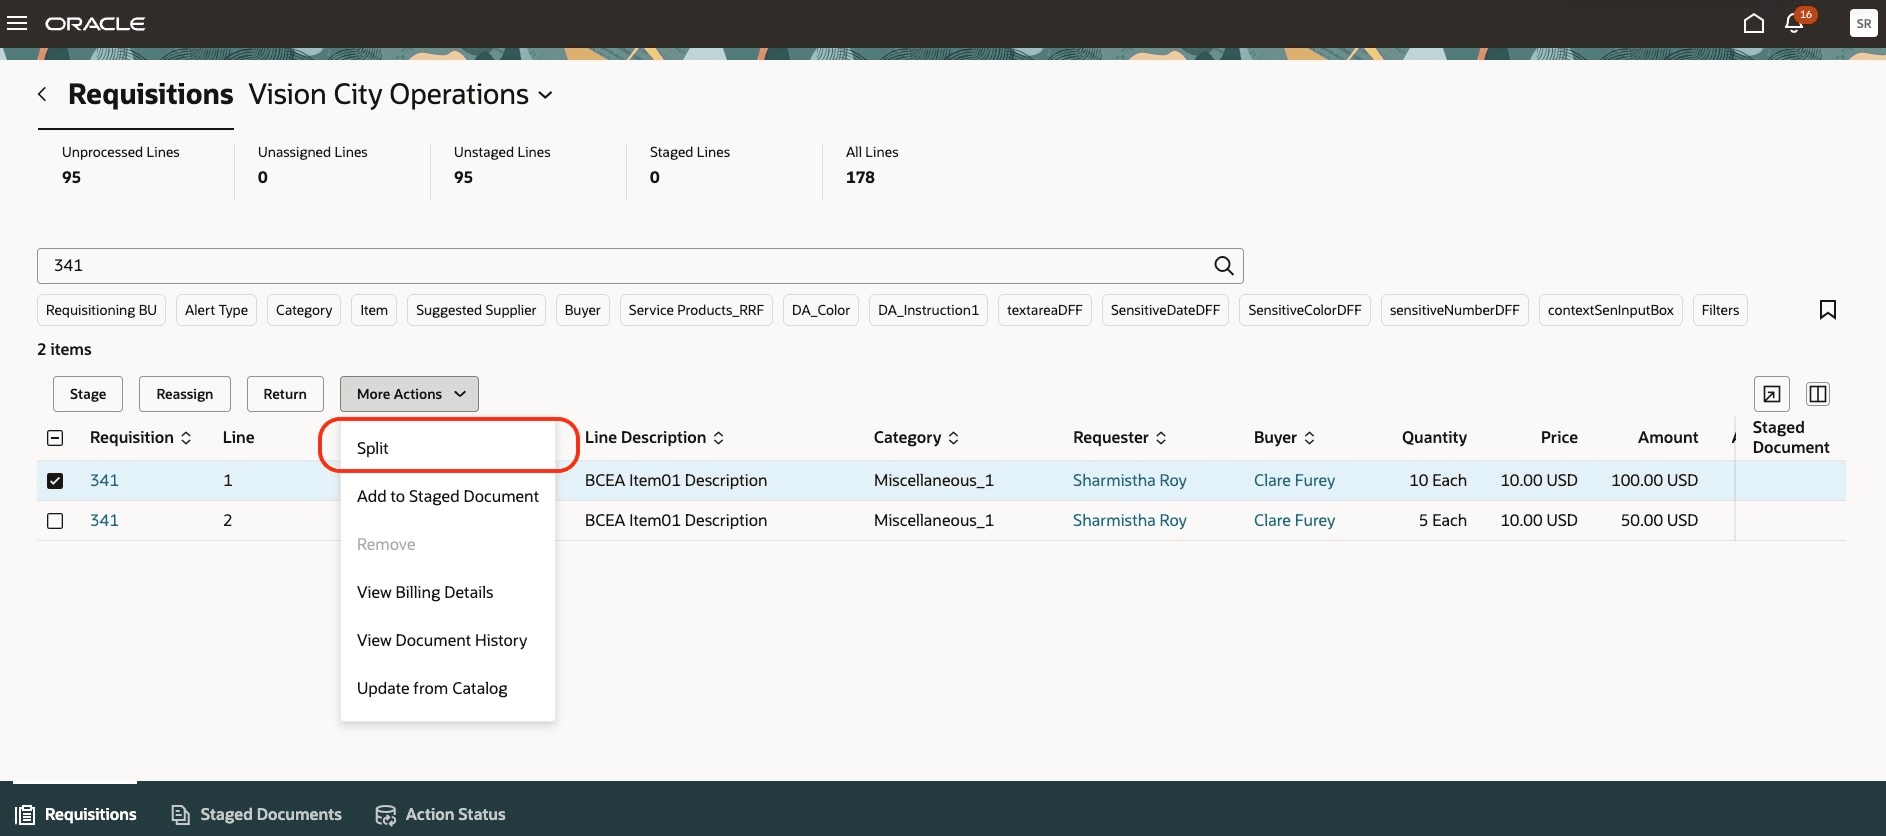Open the Category filter chip
1886x836 pixels.
coord(304,310)
